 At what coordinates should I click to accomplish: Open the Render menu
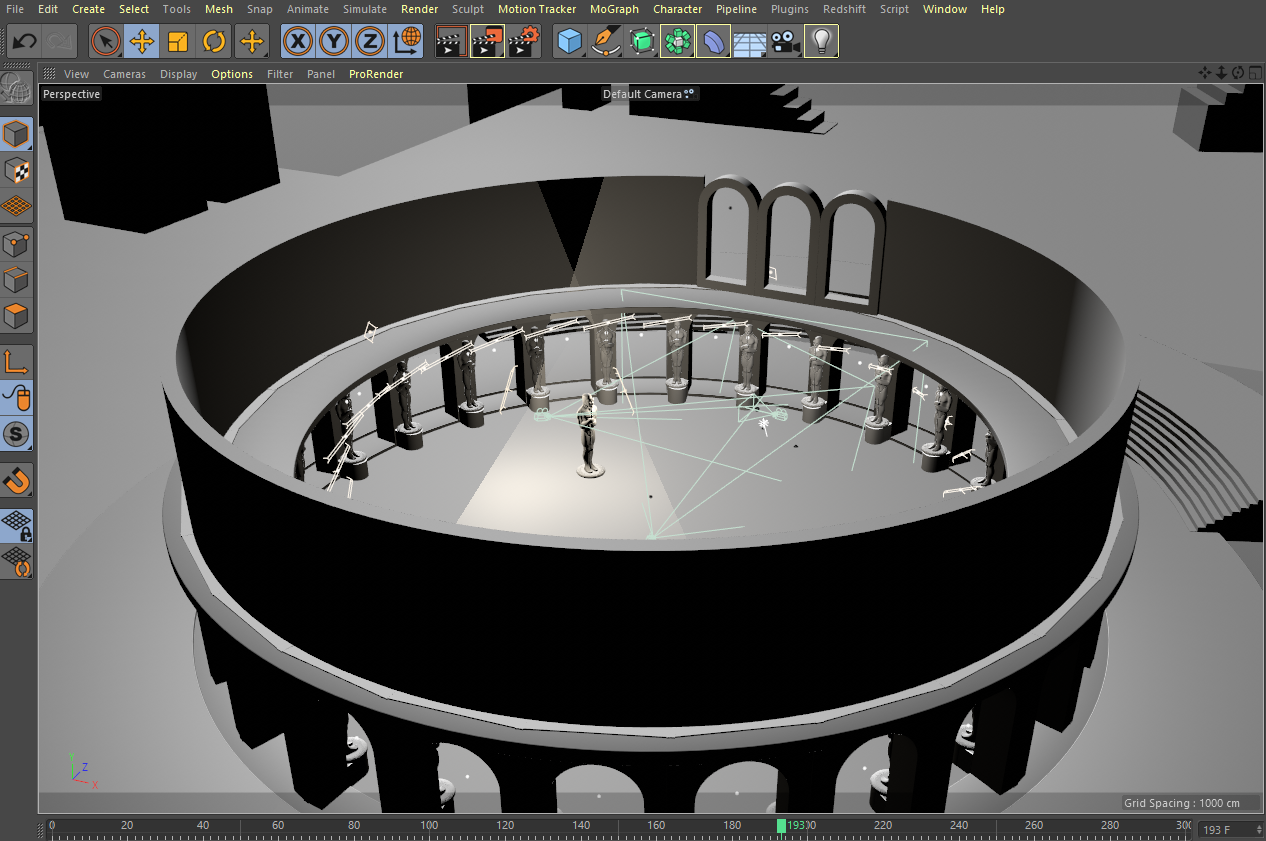(x=419, y=9)
